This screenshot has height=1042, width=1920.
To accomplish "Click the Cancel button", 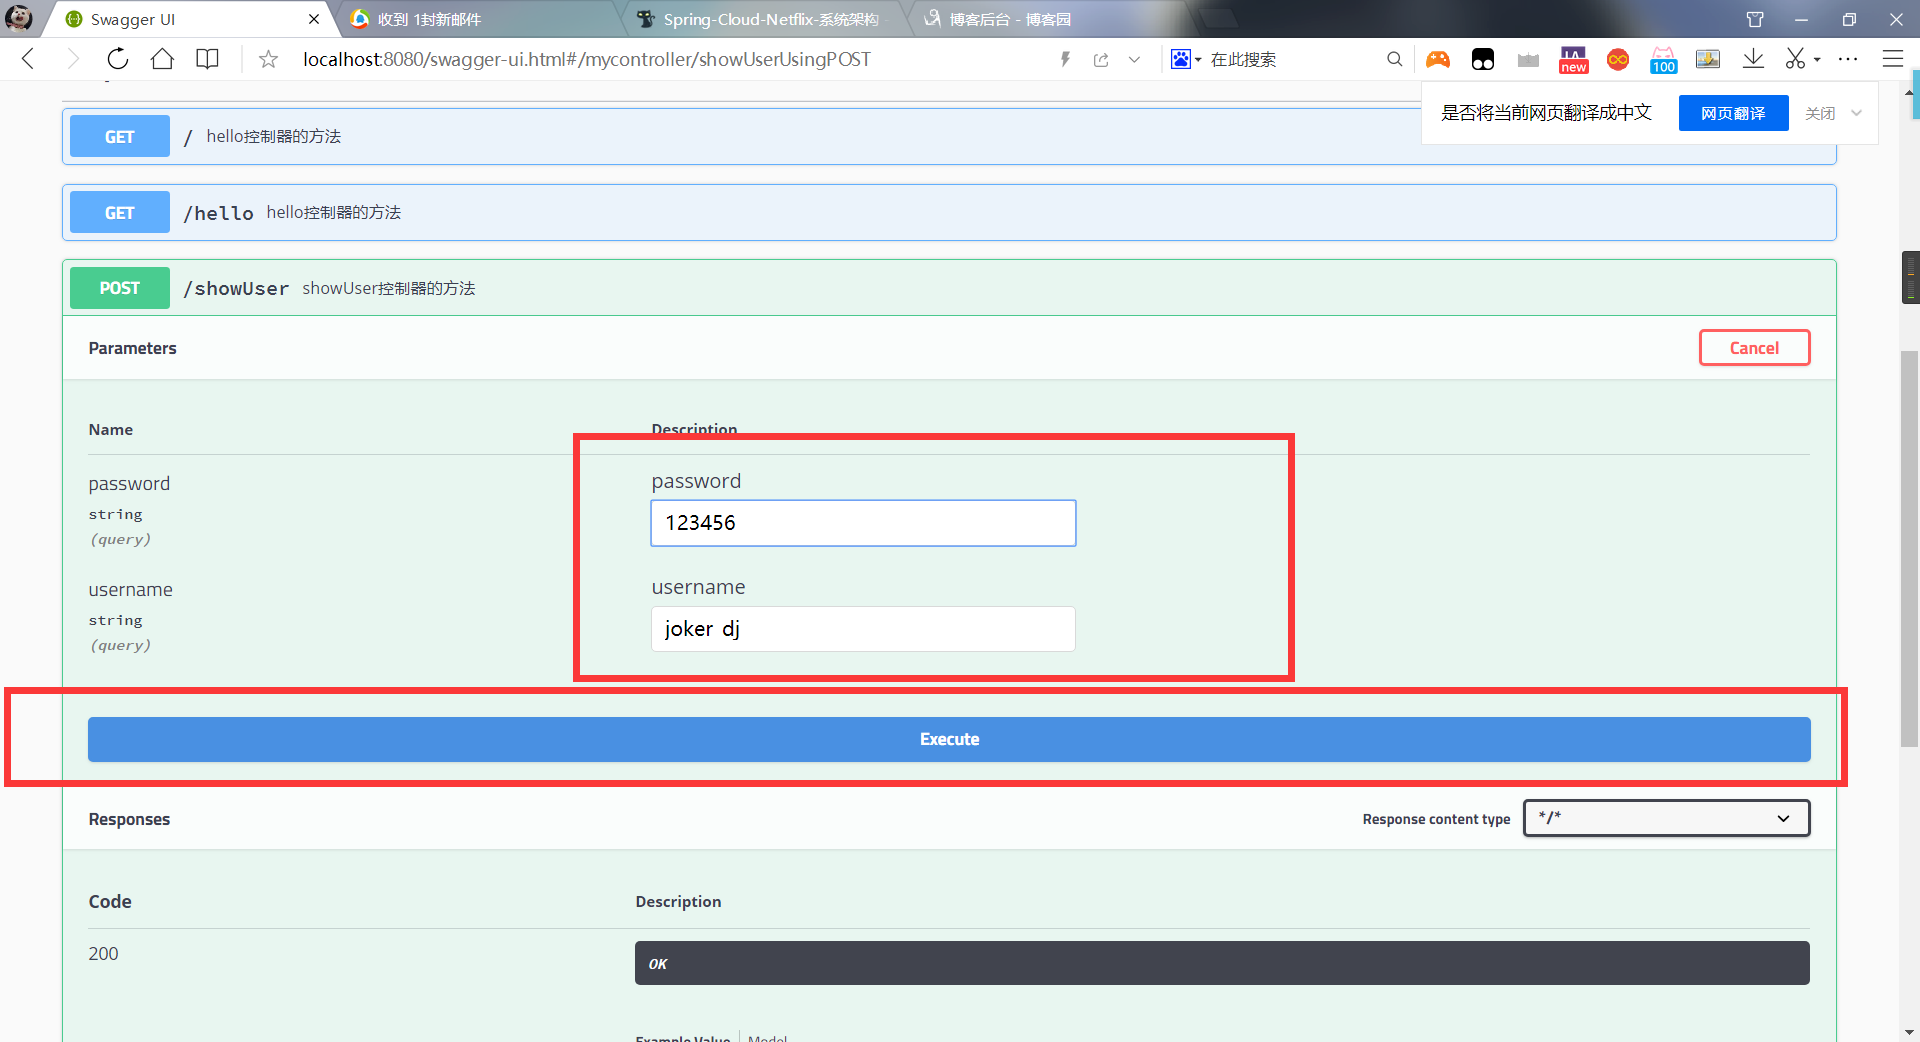I will 1754,348.
